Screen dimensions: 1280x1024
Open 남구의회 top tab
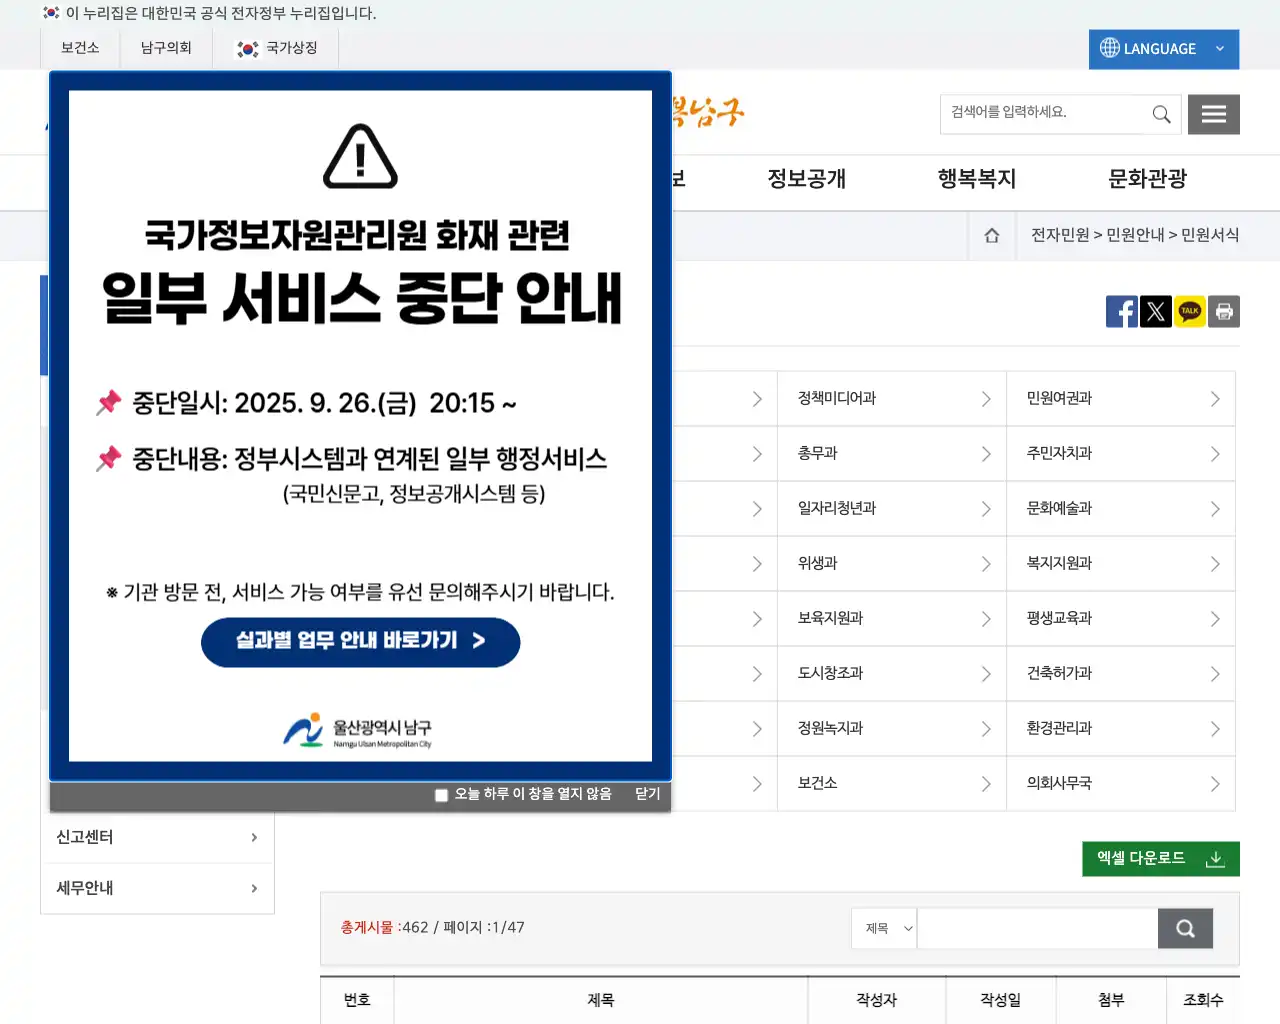(166, 48)
